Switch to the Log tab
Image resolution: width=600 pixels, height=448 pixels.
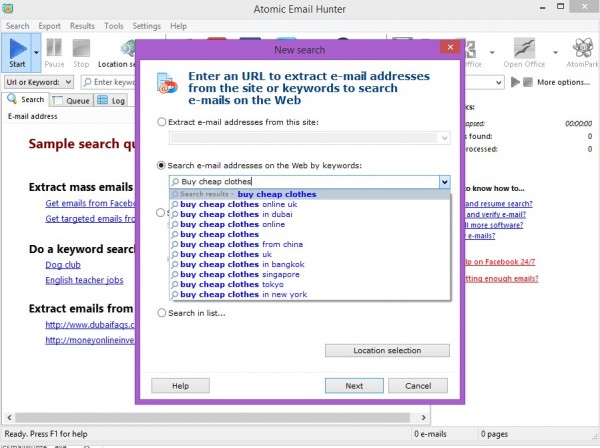coord(111,101)
